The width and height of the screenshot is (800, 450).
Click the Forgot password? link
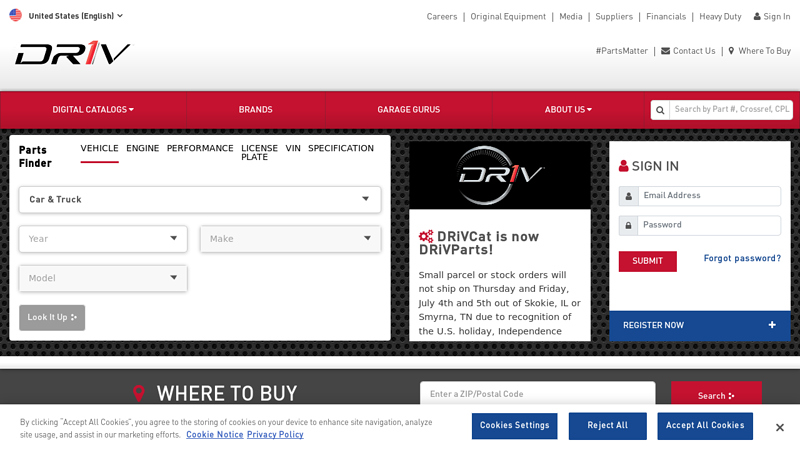pos(742,258)
